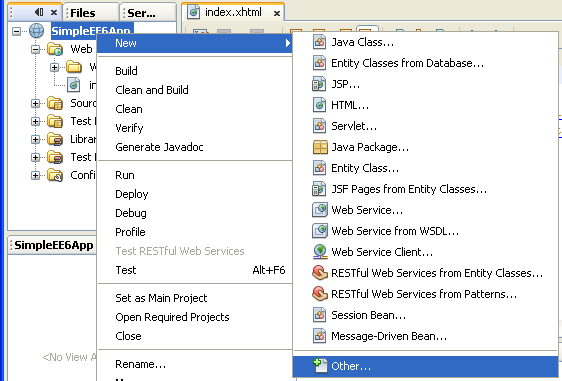Screen dimensions: 562x381
Task: Click the Web Service from WSDL icon
Action: pyautogui.click(x=320, y=231)
